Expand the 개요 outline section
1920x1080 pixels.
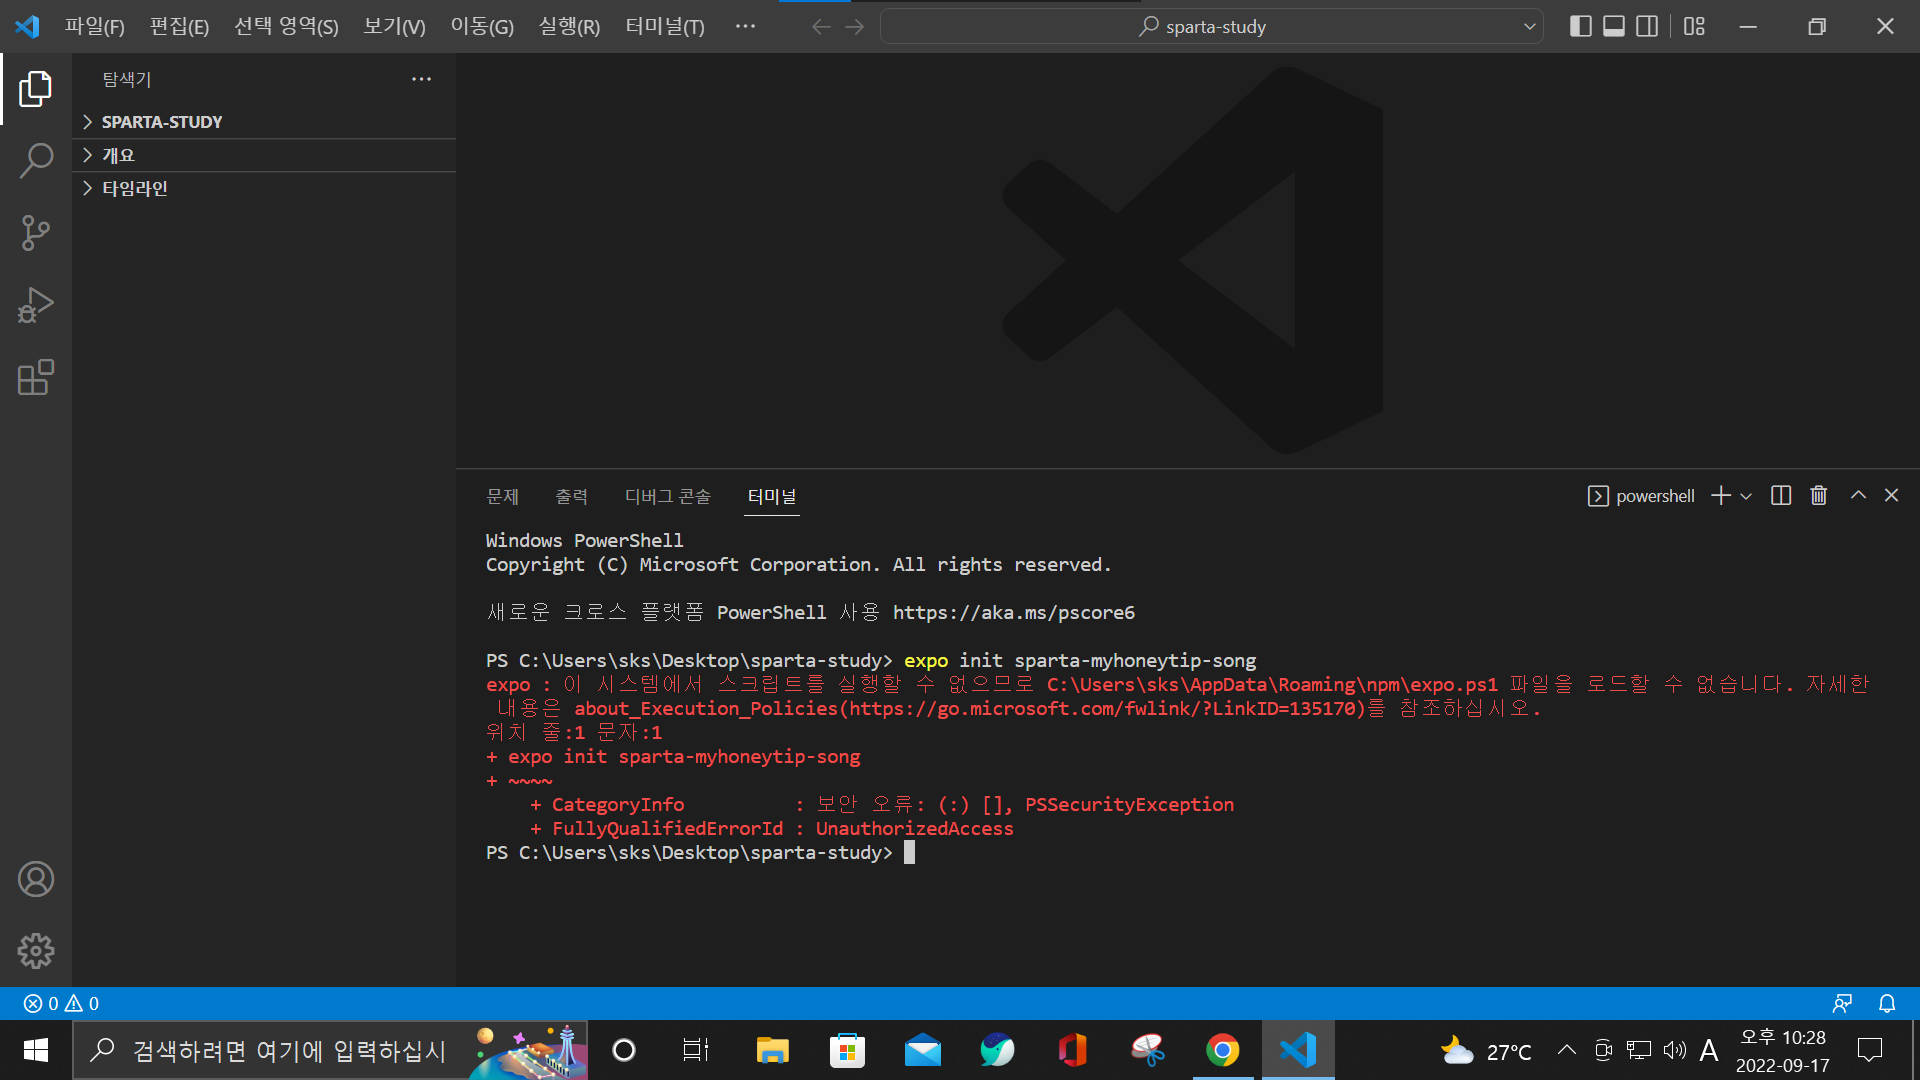264,155
